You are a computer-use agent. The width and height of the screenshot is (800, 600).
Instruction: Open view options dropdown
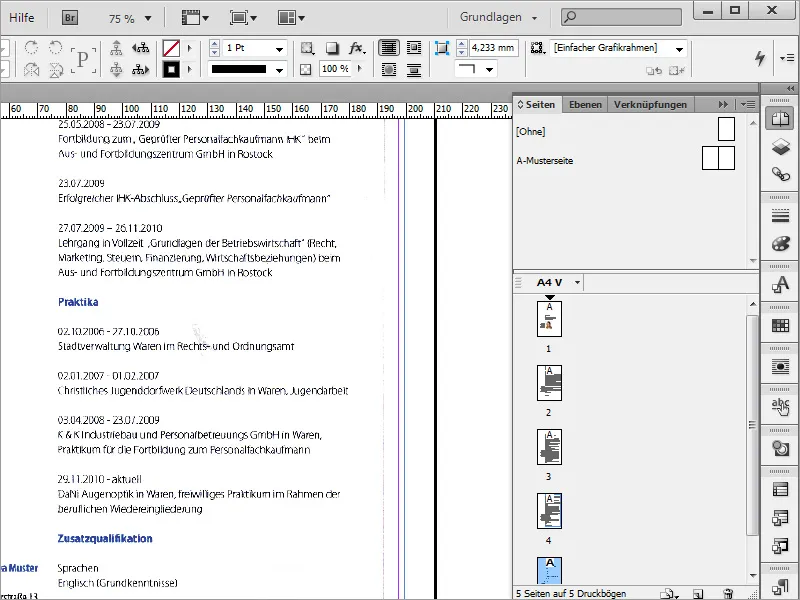195,18
